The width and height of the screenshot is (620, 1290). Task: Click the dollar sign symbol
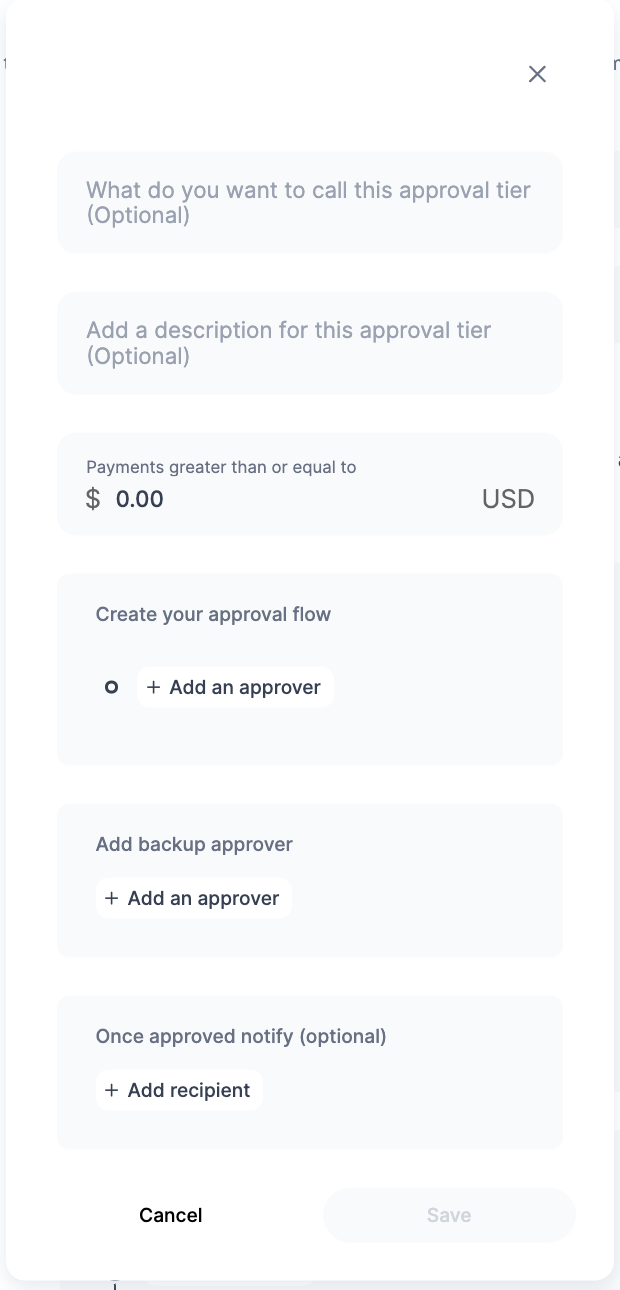click(93, 499)
